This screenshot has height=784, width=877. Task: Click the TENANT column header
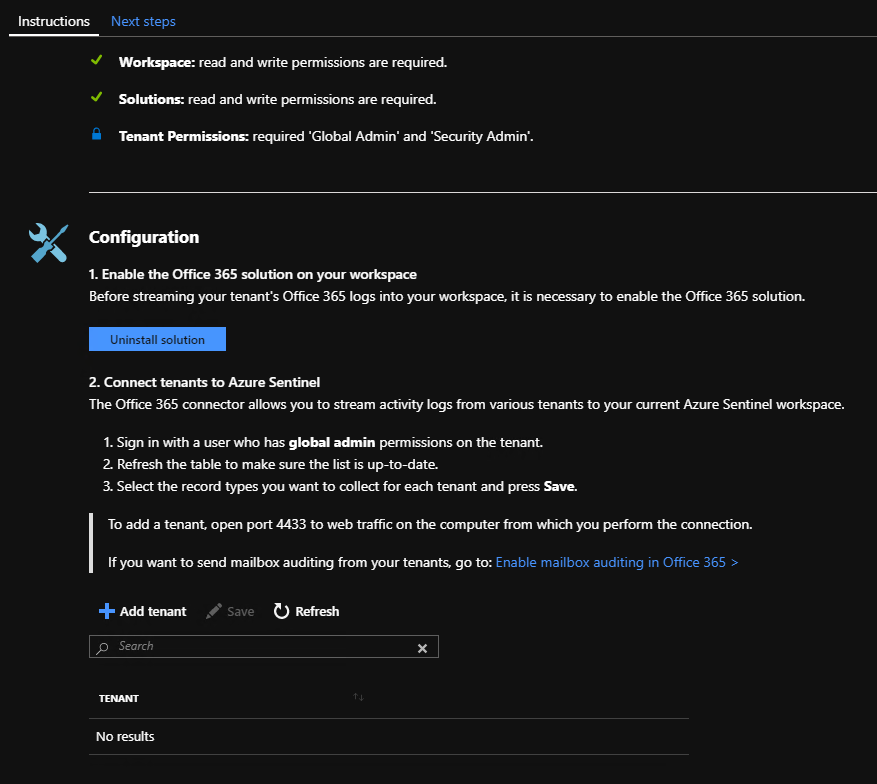pyautogui.click(x=119, y=698)
